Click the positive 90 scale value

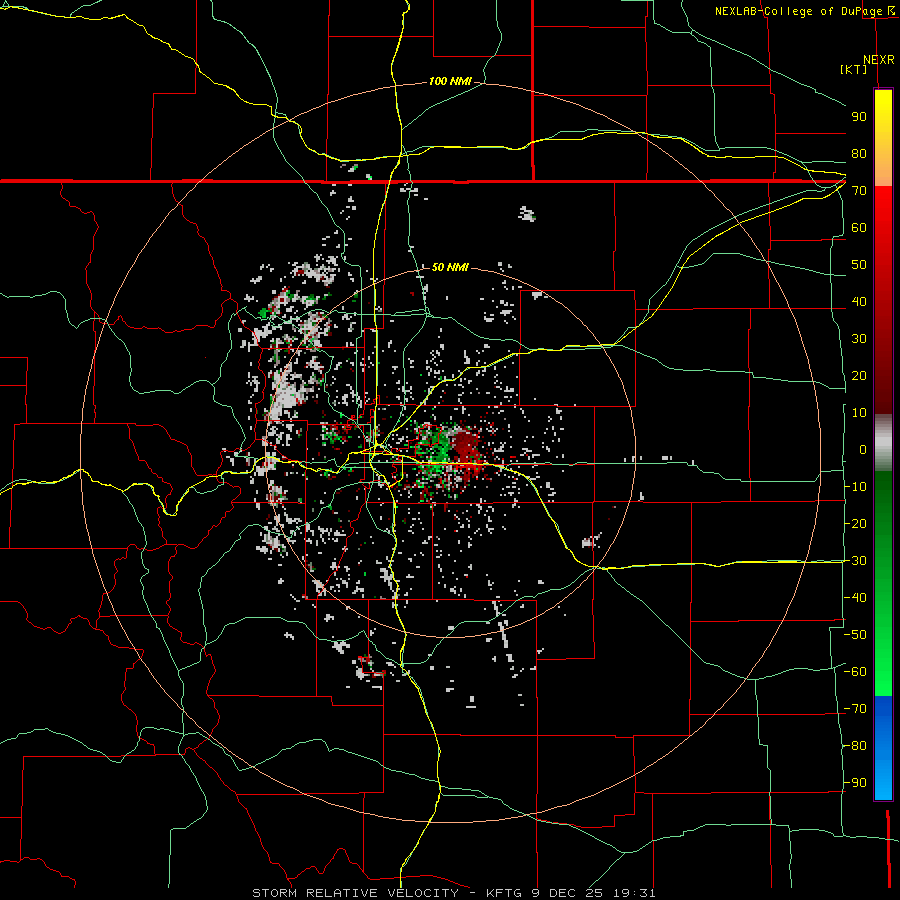pyautogui.click(x=859, y=117)
